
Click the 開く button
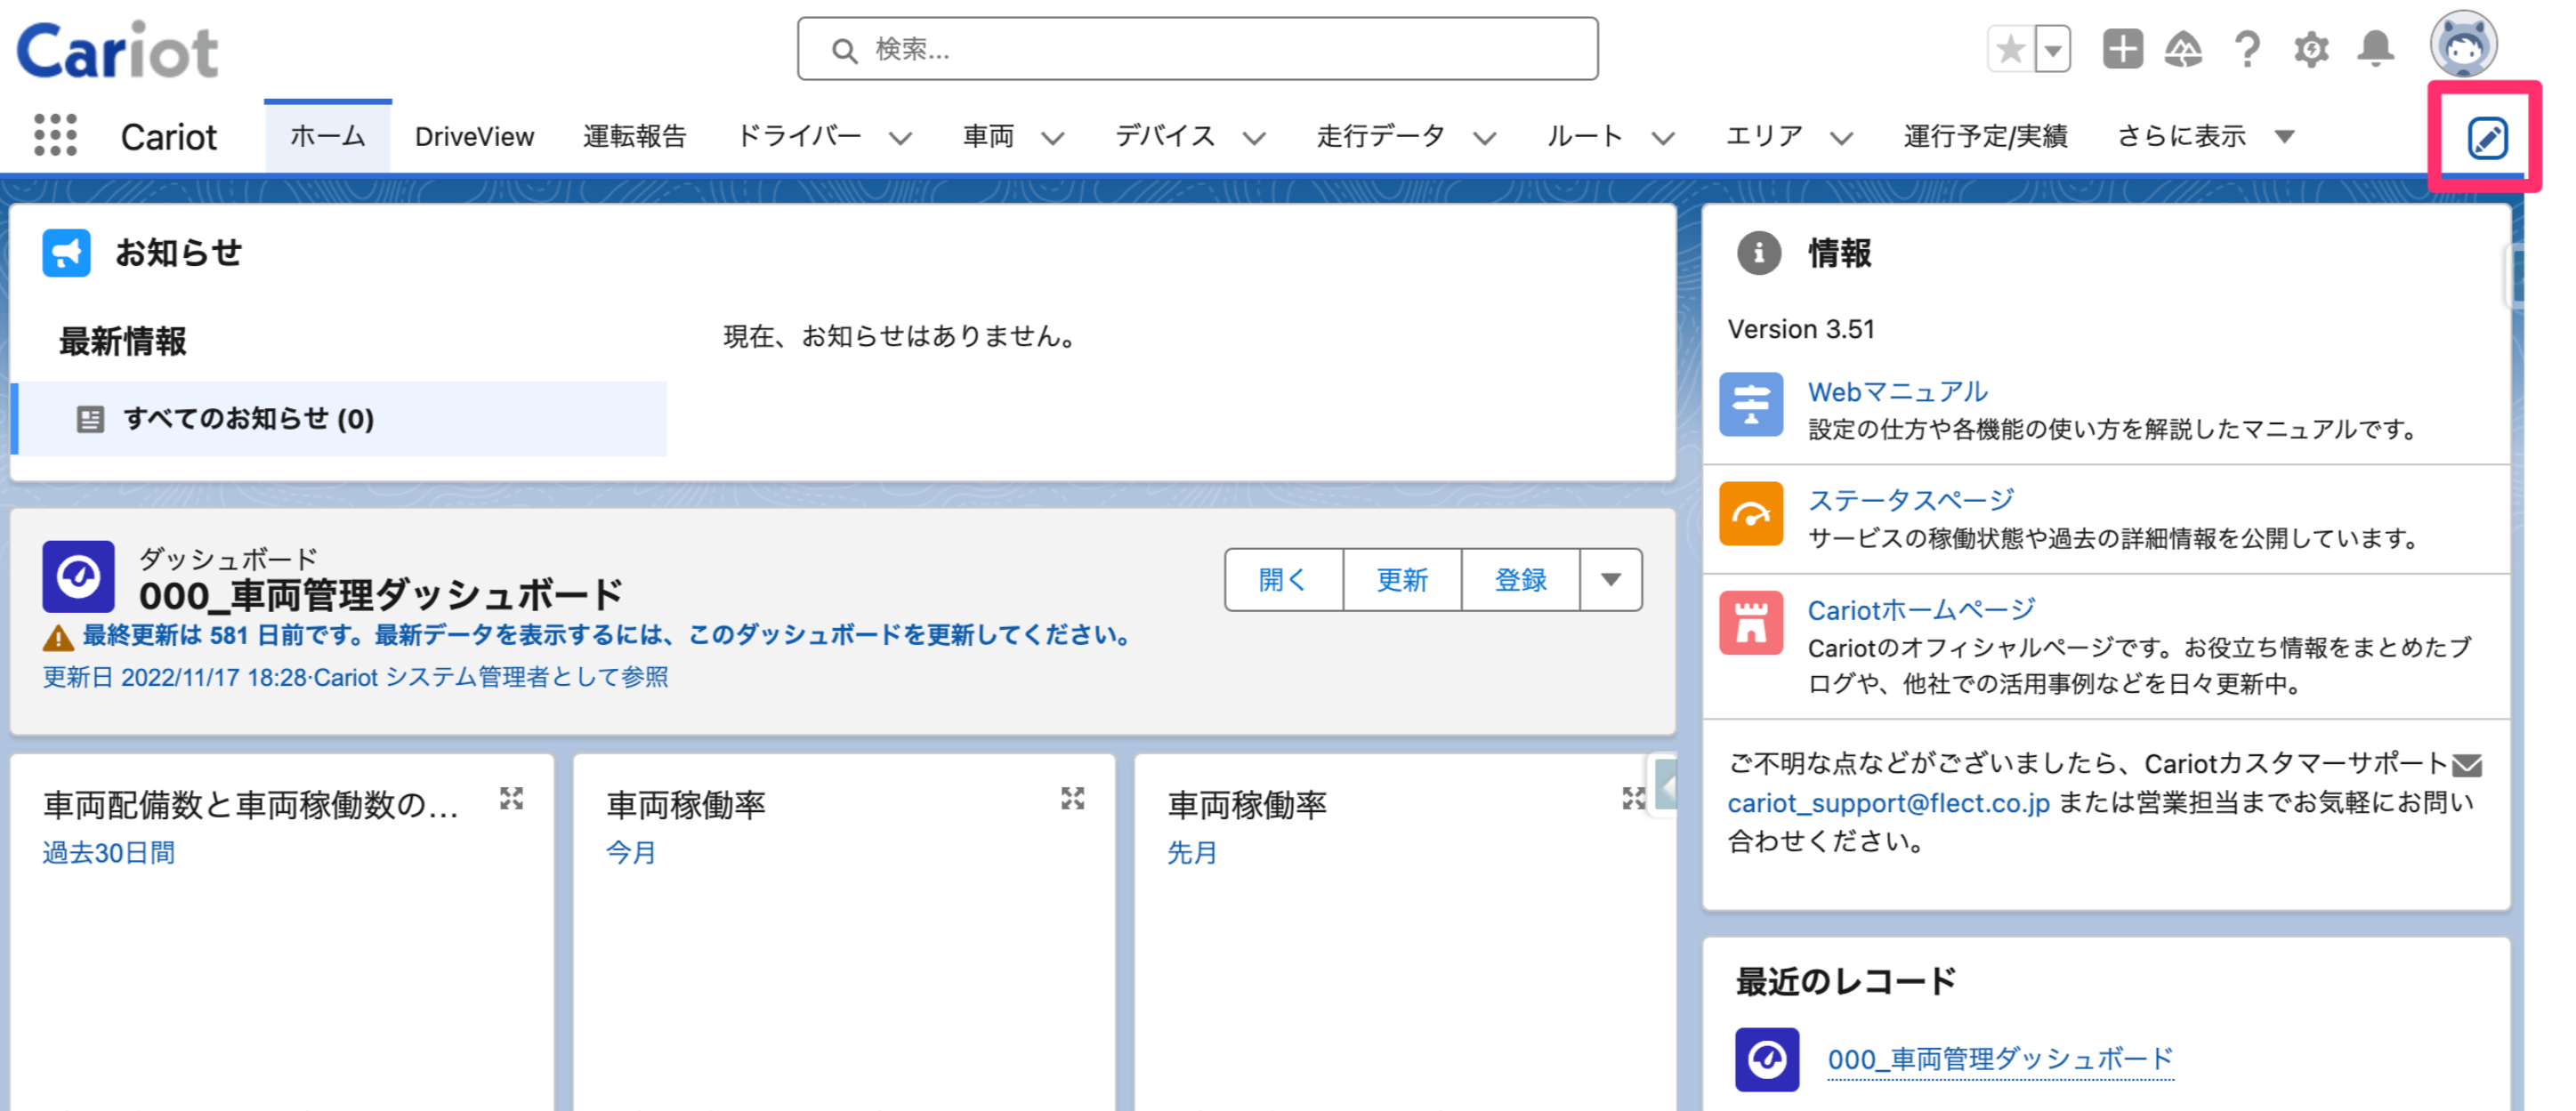click(1283, 579)
